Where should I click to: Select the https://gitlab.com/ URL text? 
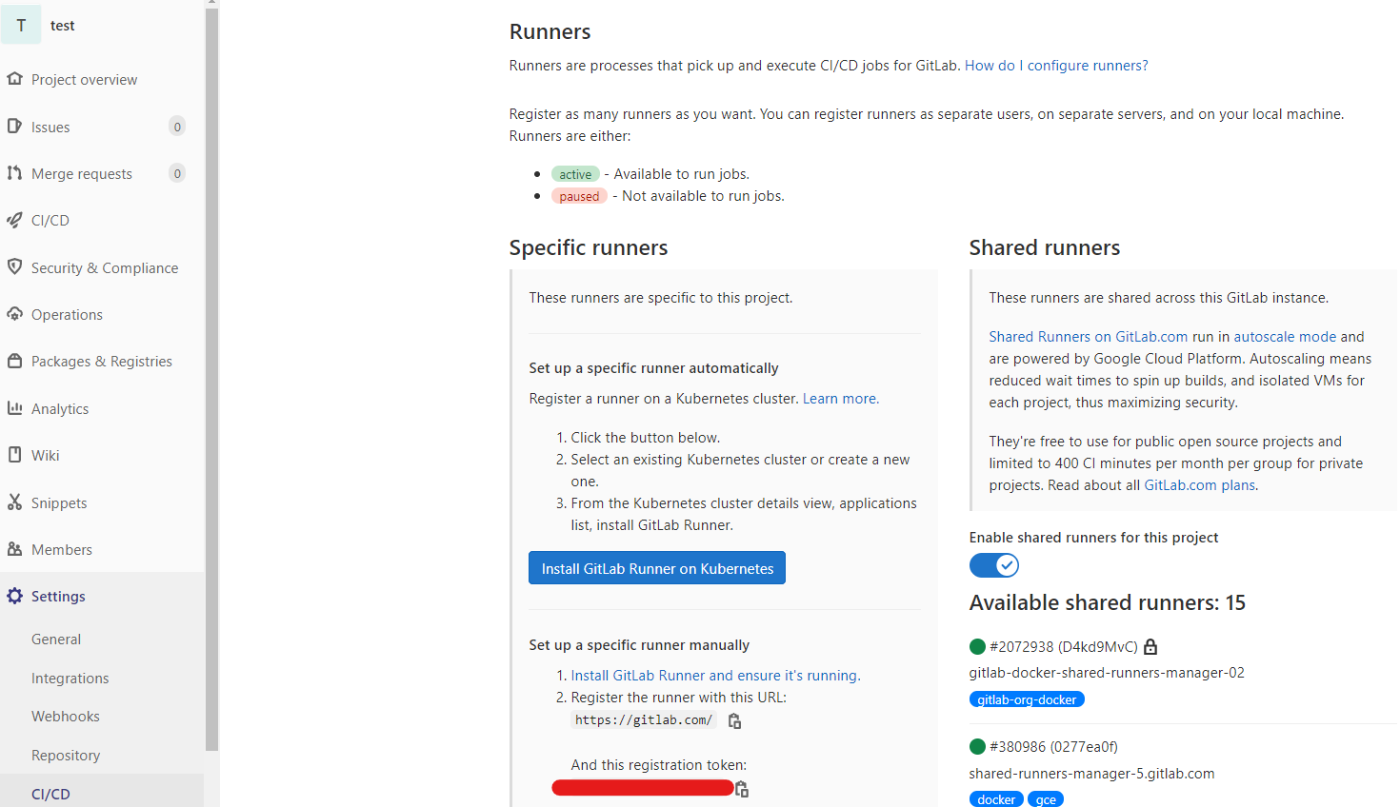pyautogui.click(x=643, y=720)
